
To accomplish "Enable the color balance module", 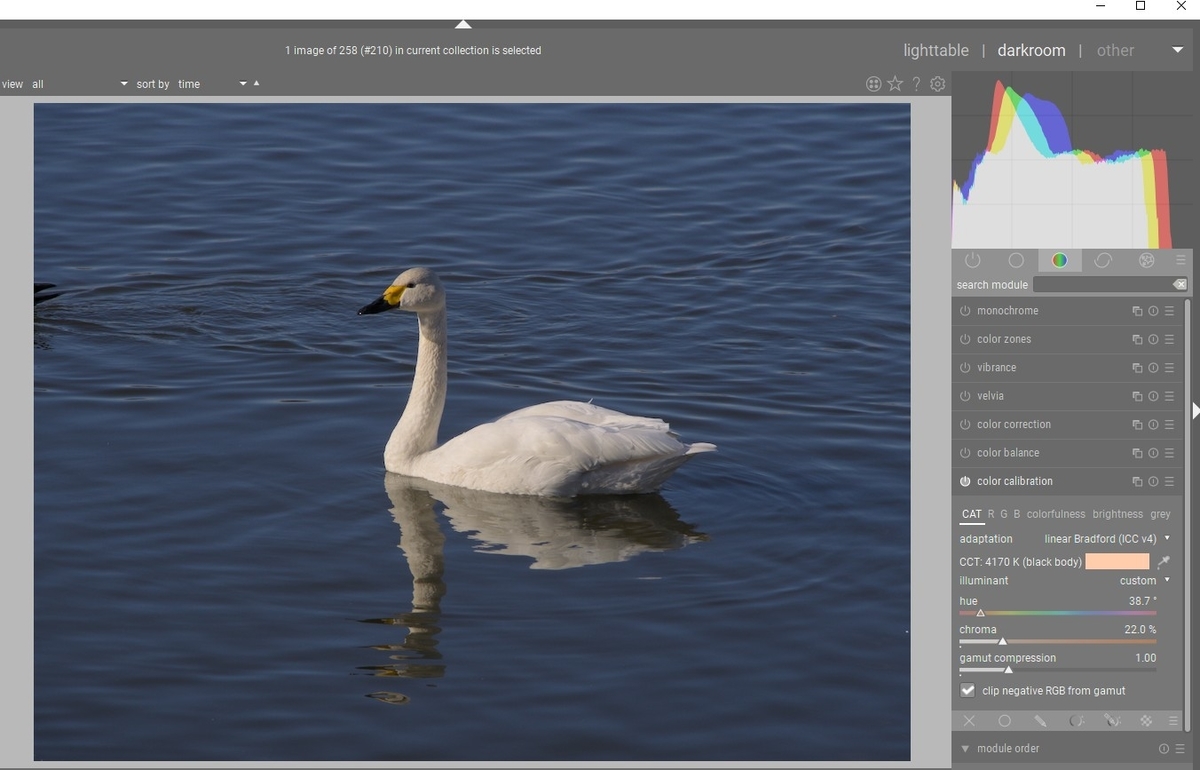I will [x=965, y=453].
